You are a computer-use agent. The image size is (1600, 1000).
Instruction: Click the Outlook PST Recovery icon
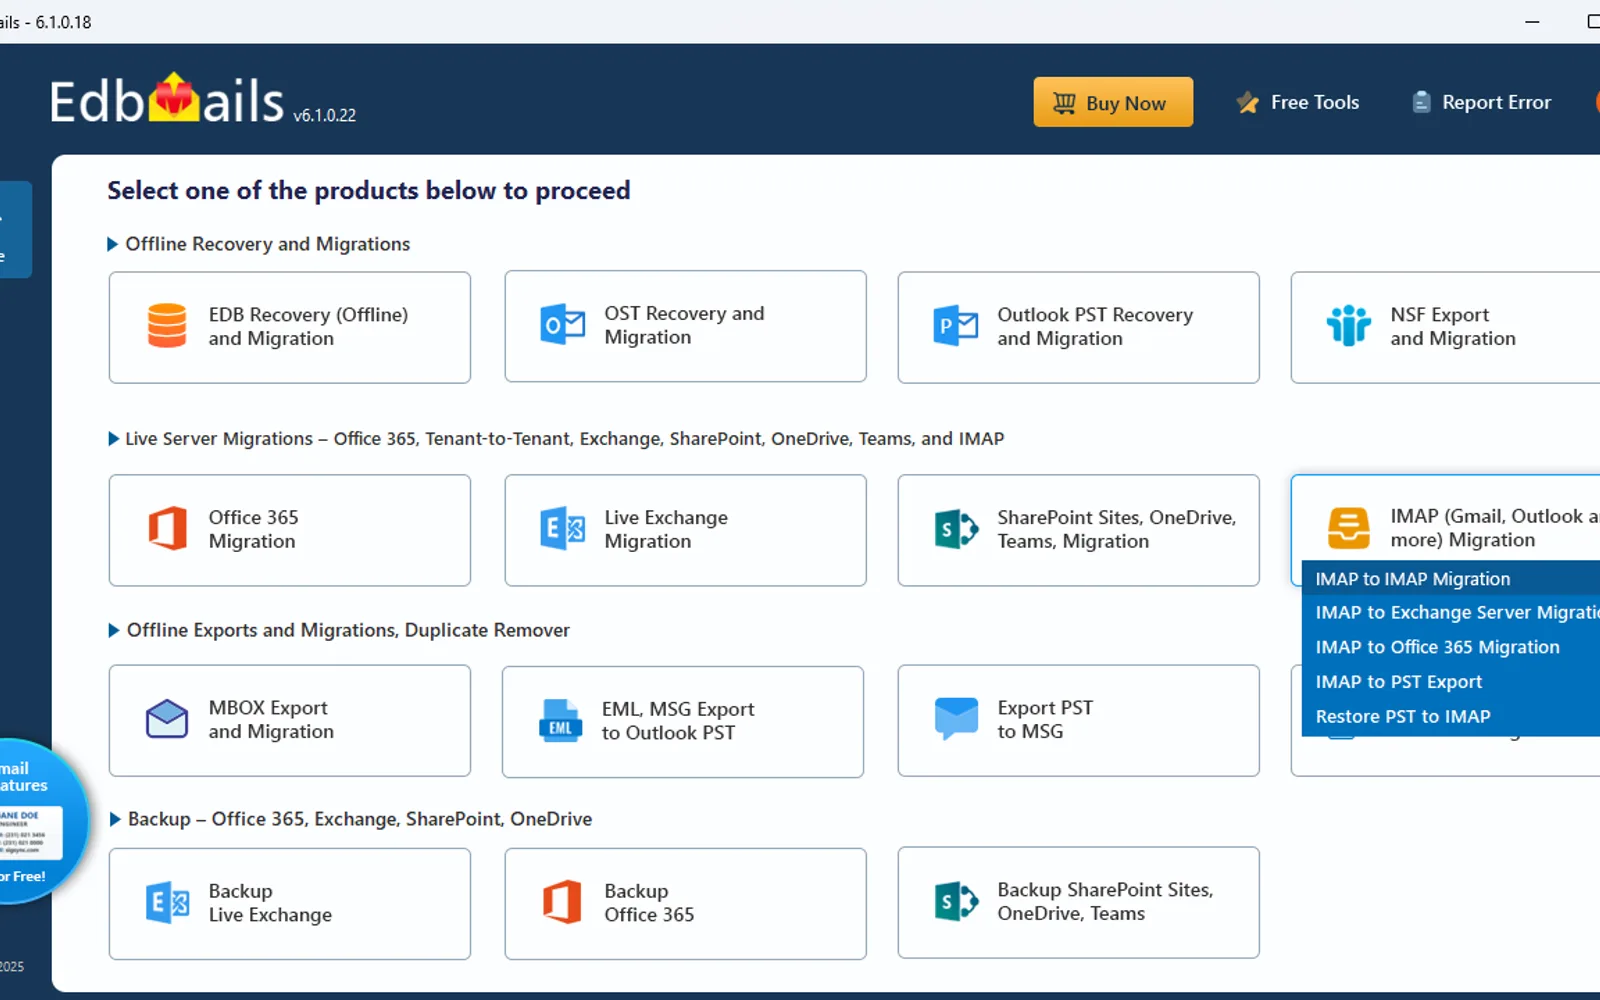click(x=955, y=326)
